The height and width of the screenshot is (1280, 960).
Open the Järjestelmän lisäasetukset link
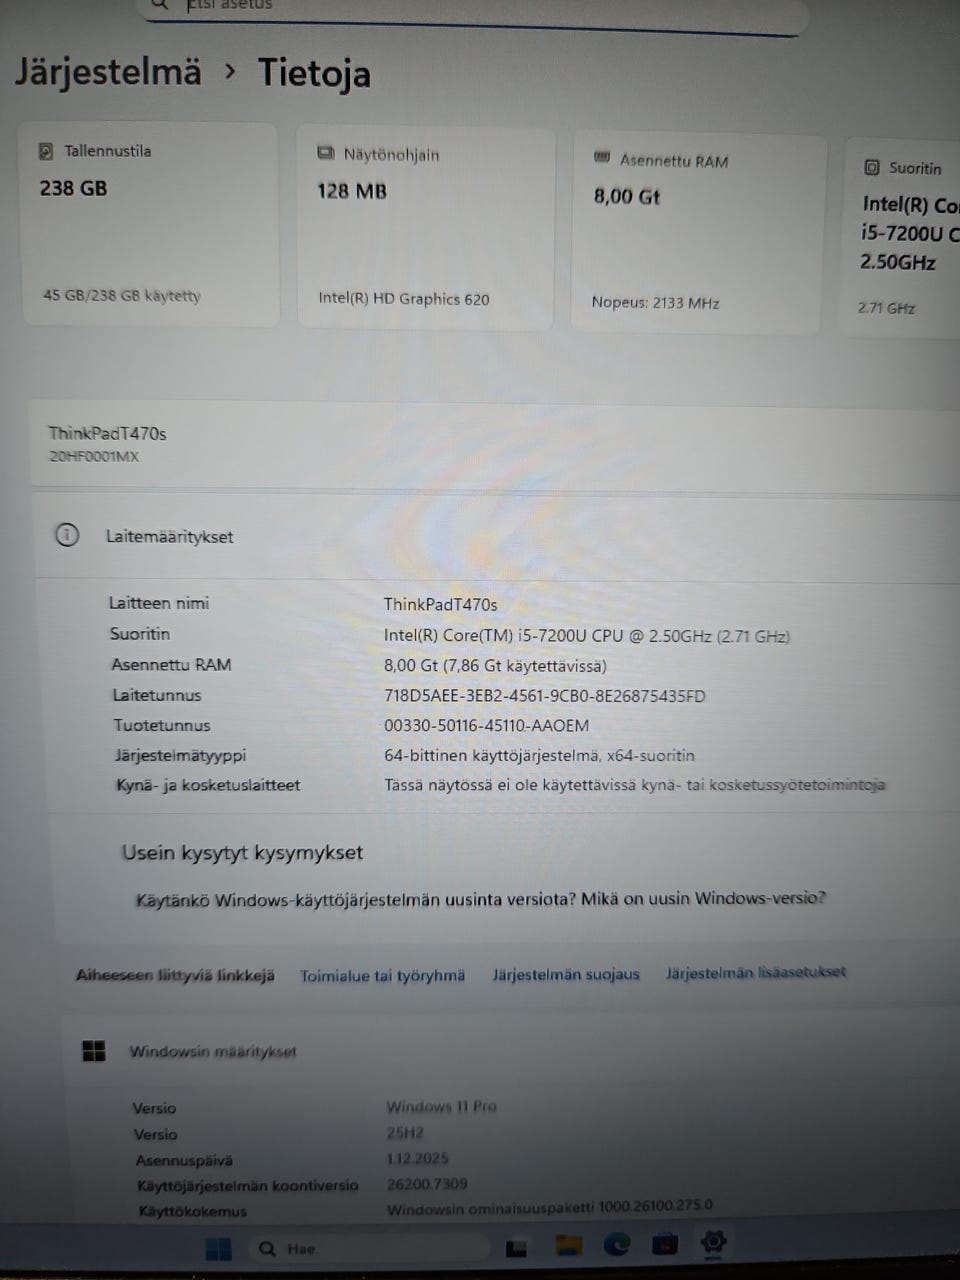[755, 971]
